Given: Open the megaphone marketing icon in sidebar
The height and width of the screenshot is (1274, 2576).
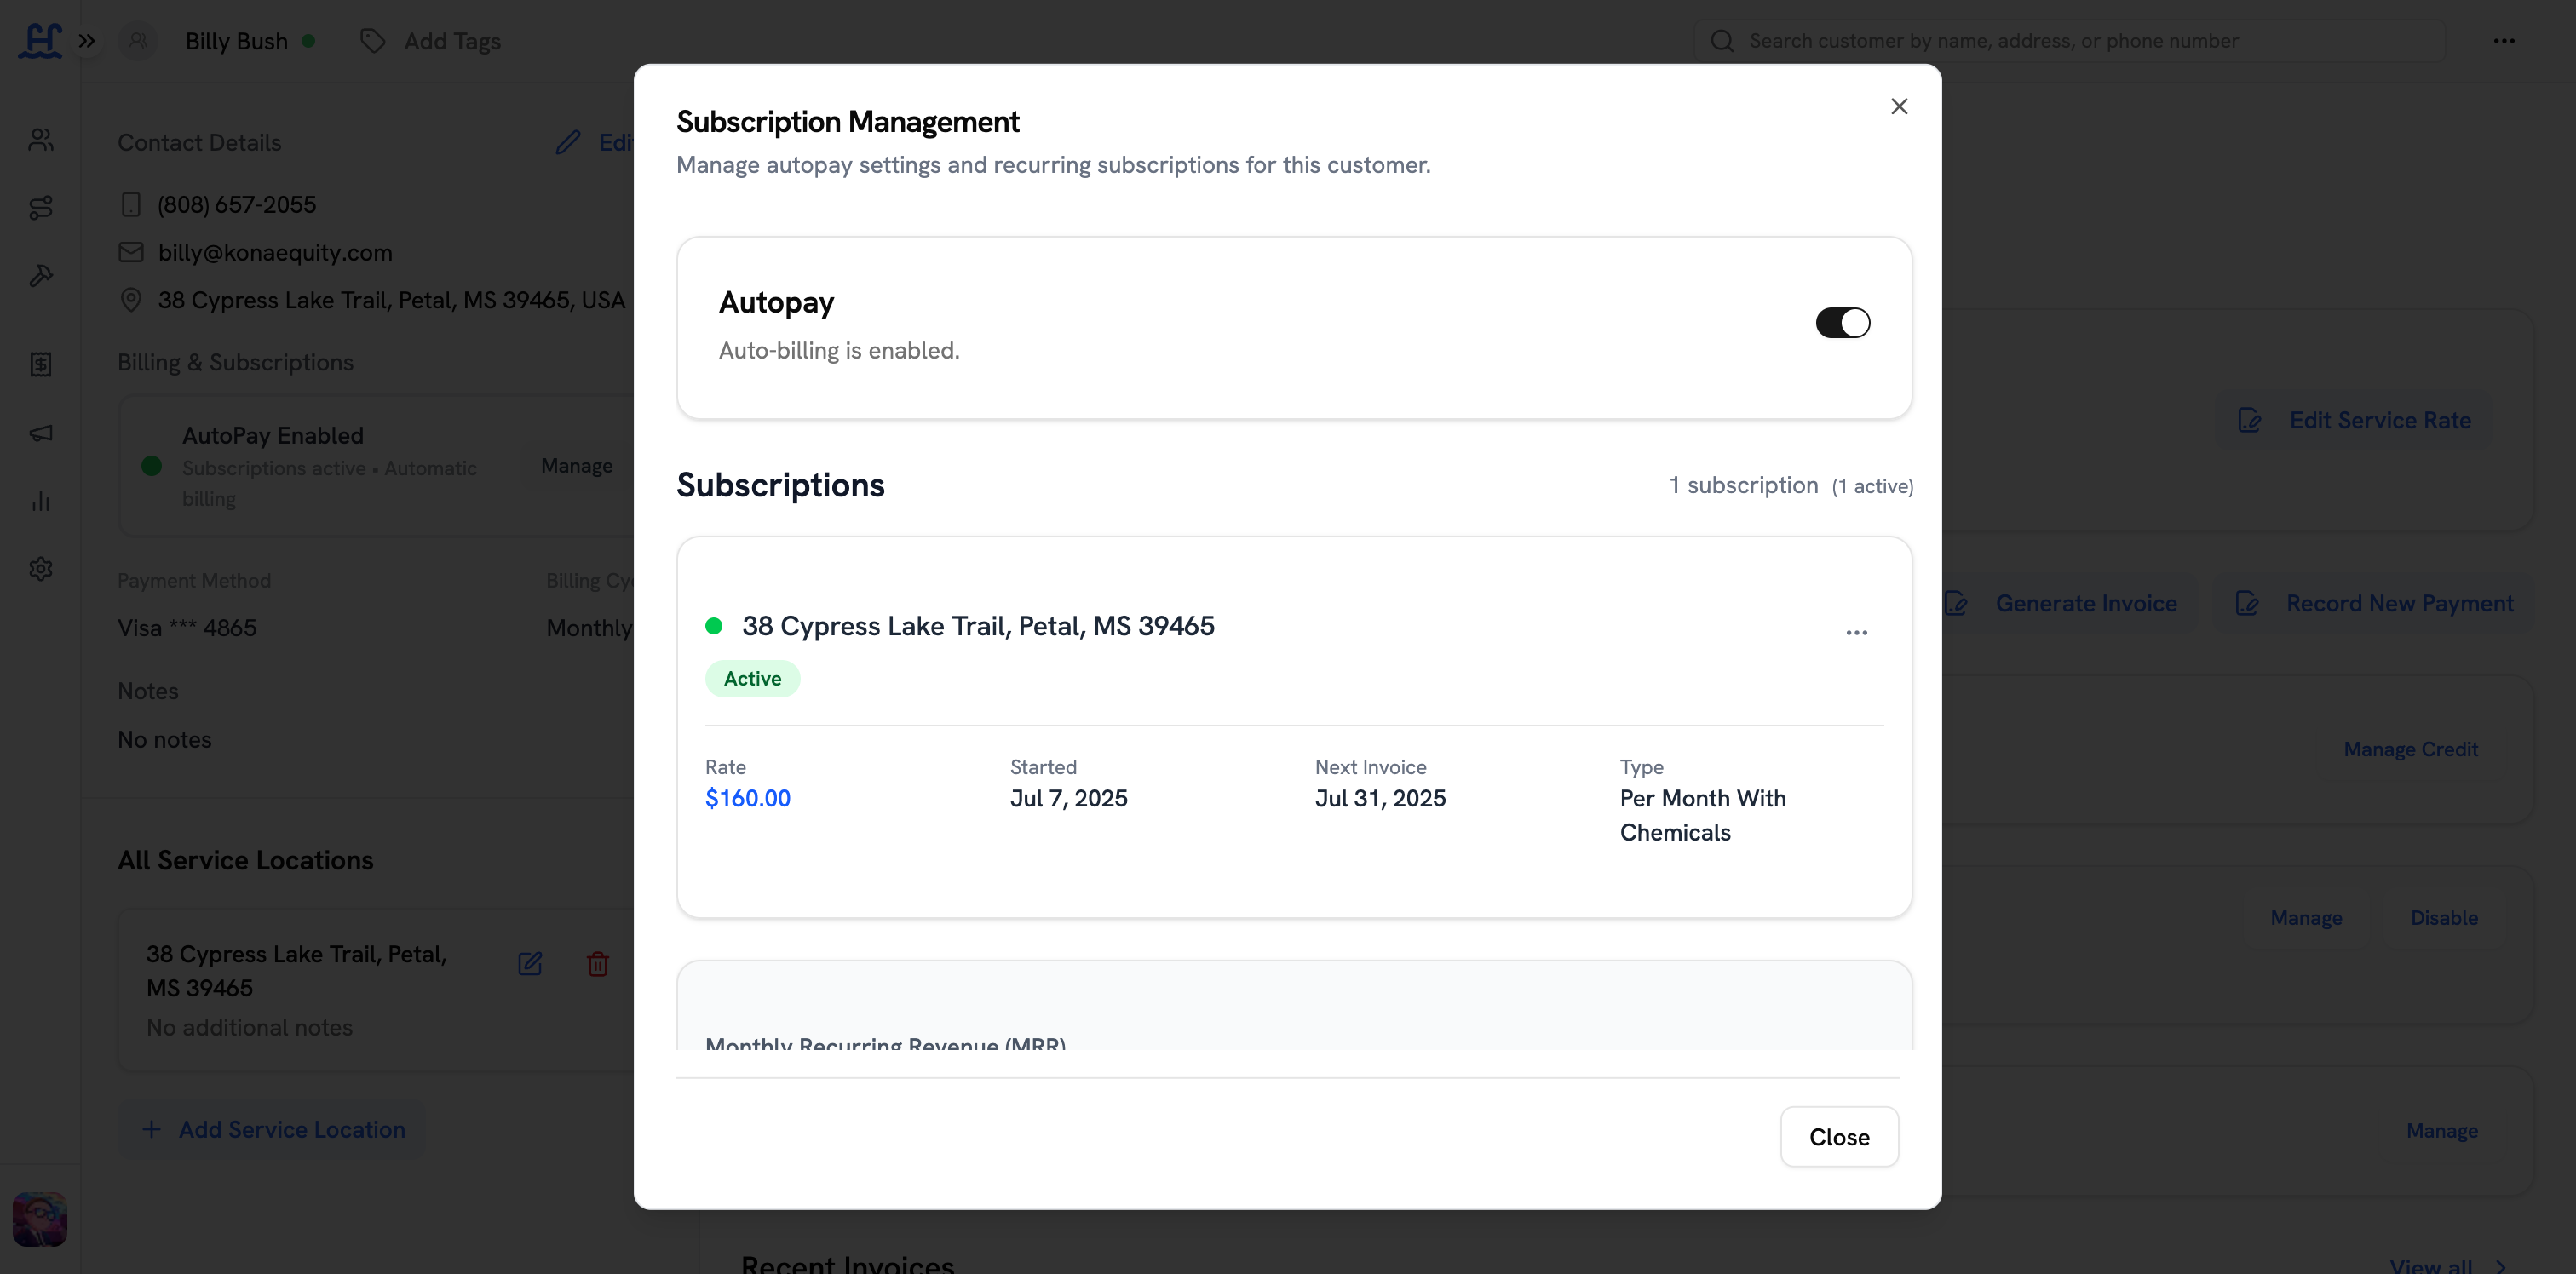Looking at the screenshot, I should pyautogui.click(x=41, y=432).
